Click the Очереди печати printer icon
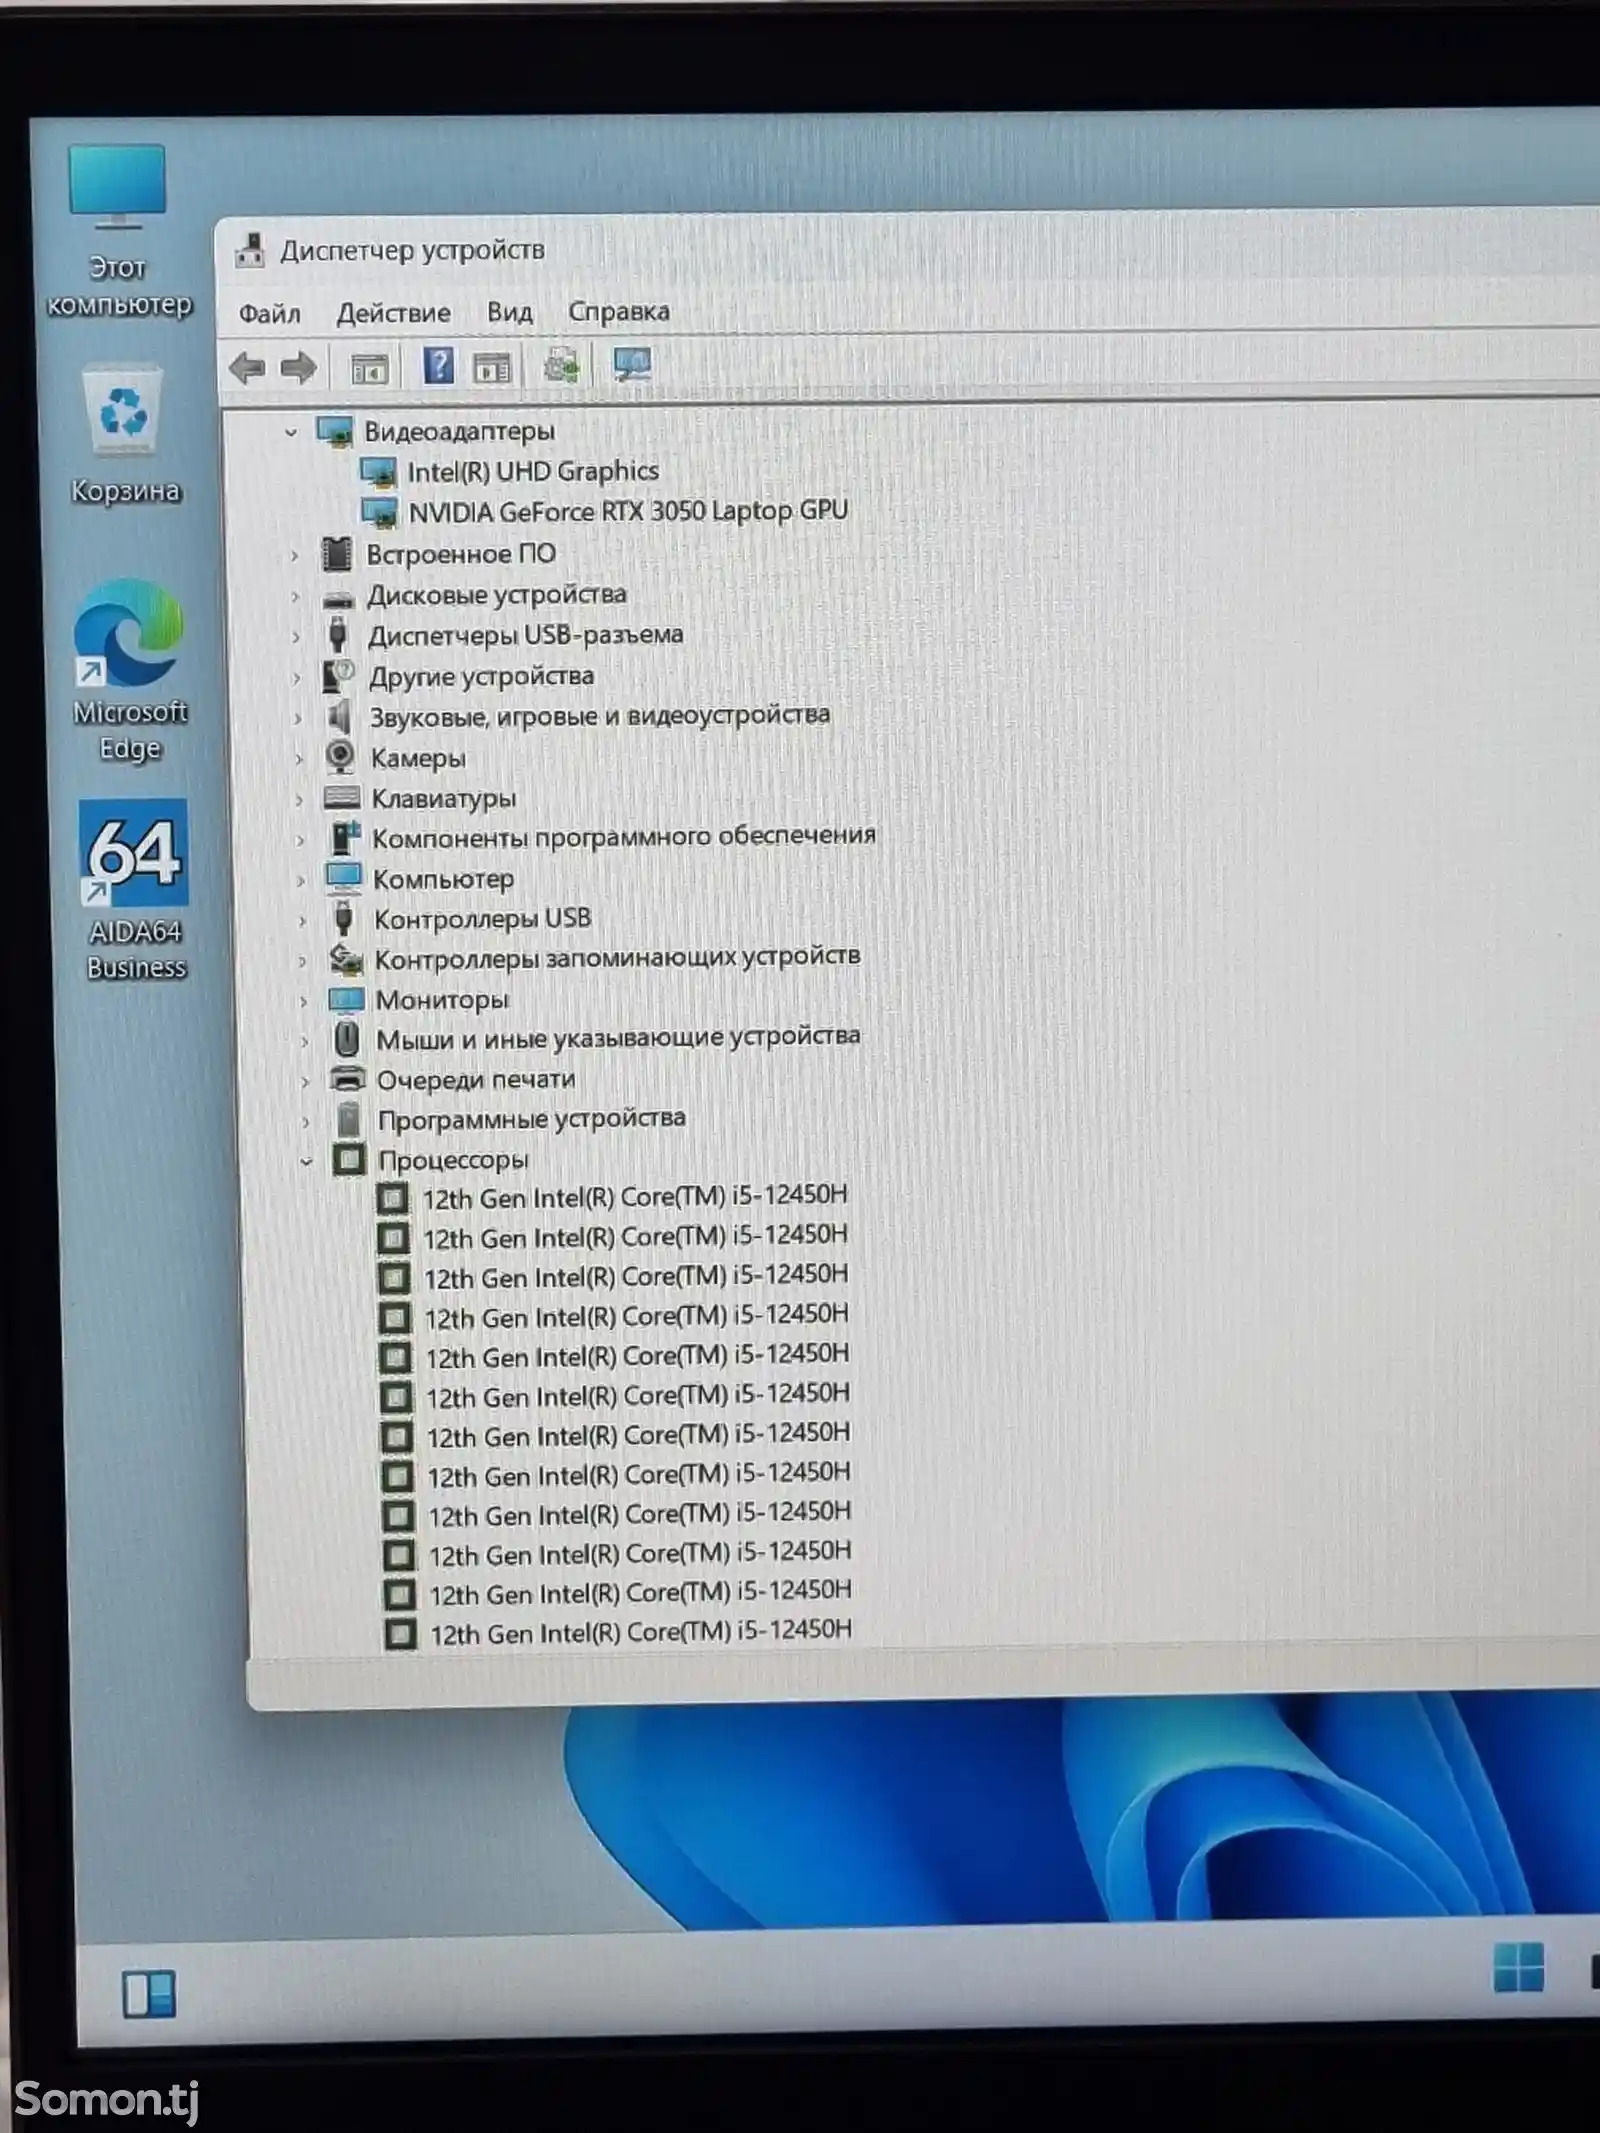1600x2133 pixels. 348,1079
